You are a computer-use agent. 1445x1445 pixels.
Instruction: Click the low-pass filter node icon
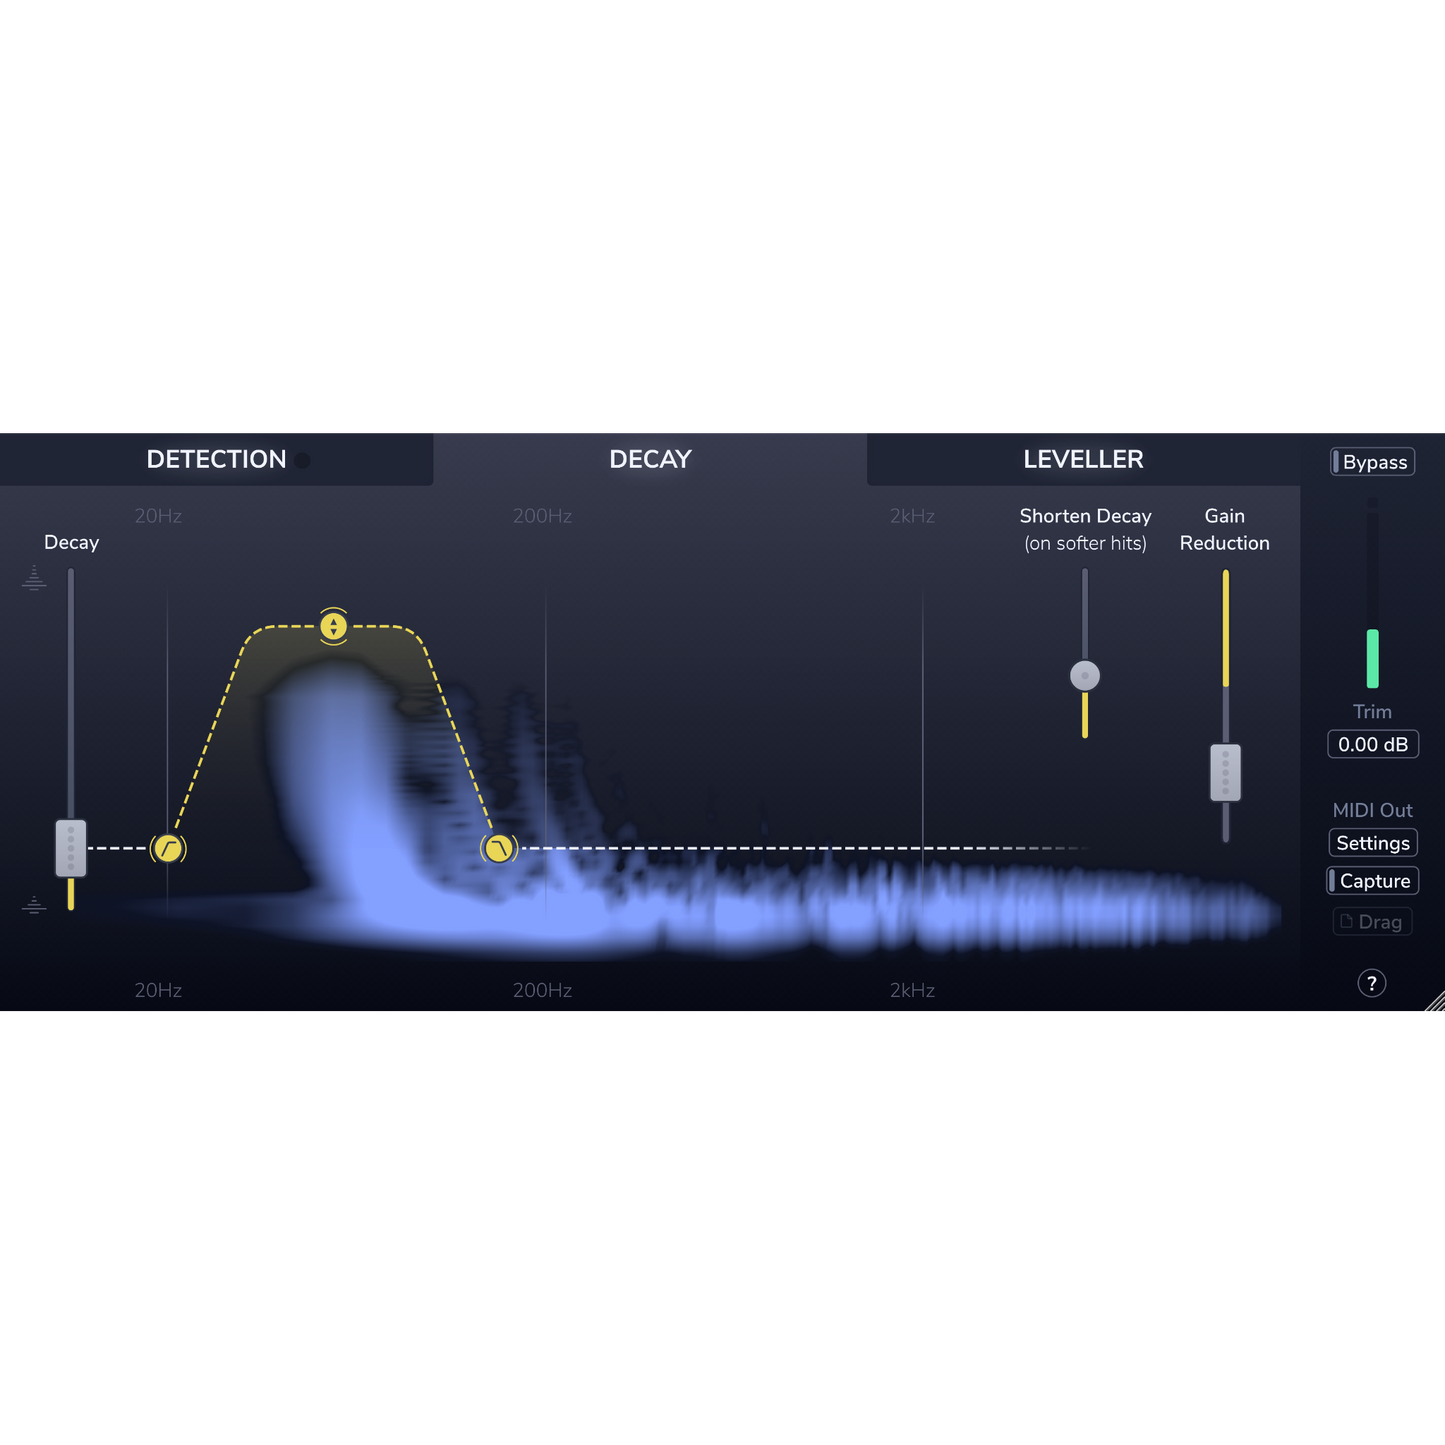pyautogui.click(x=499, y=849)
